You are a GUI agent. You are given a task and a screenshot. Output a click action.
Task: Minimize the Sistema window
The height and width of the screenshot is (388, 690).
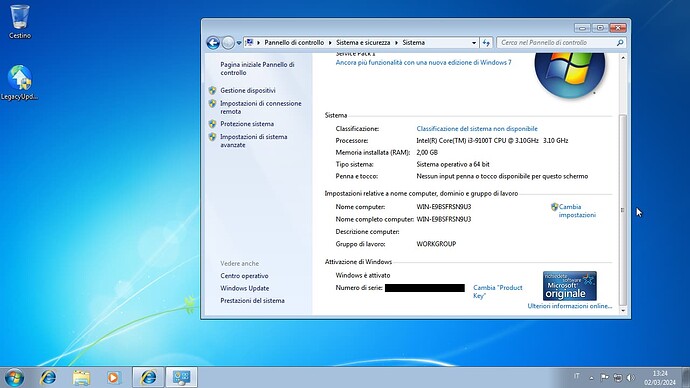(582, 28)
